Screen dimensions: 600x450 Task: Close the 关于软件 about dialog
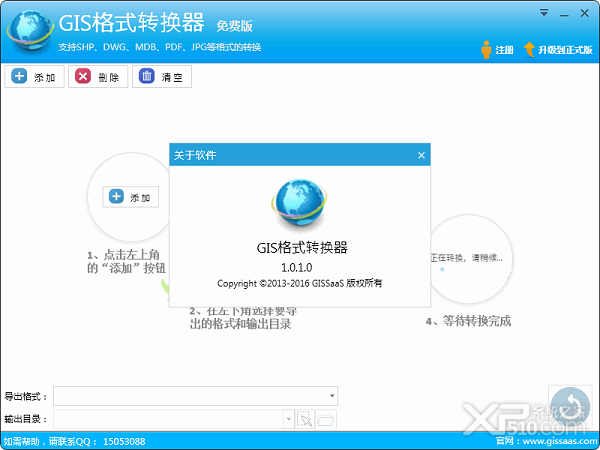click(421, 155)
